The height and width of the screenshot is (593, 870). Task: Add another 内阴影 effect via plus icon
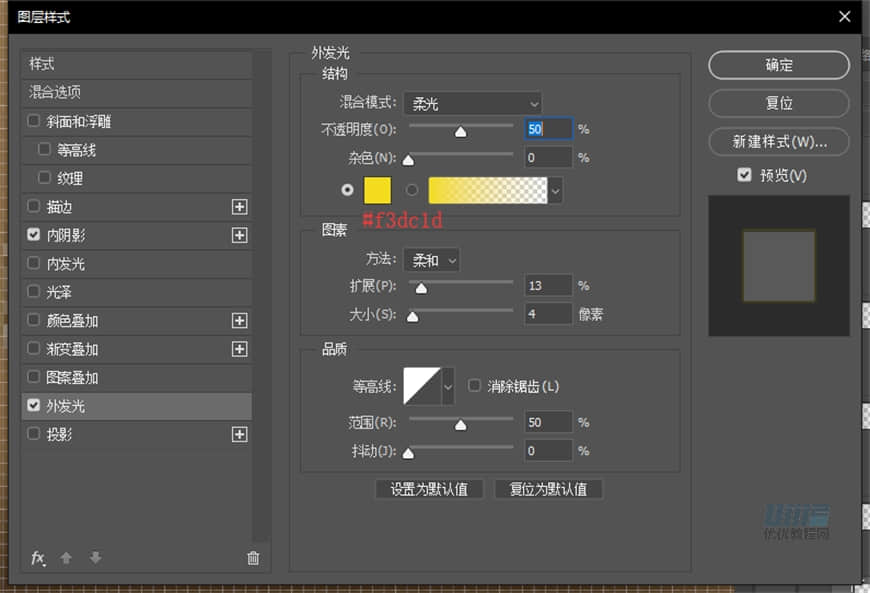(240, 235)
